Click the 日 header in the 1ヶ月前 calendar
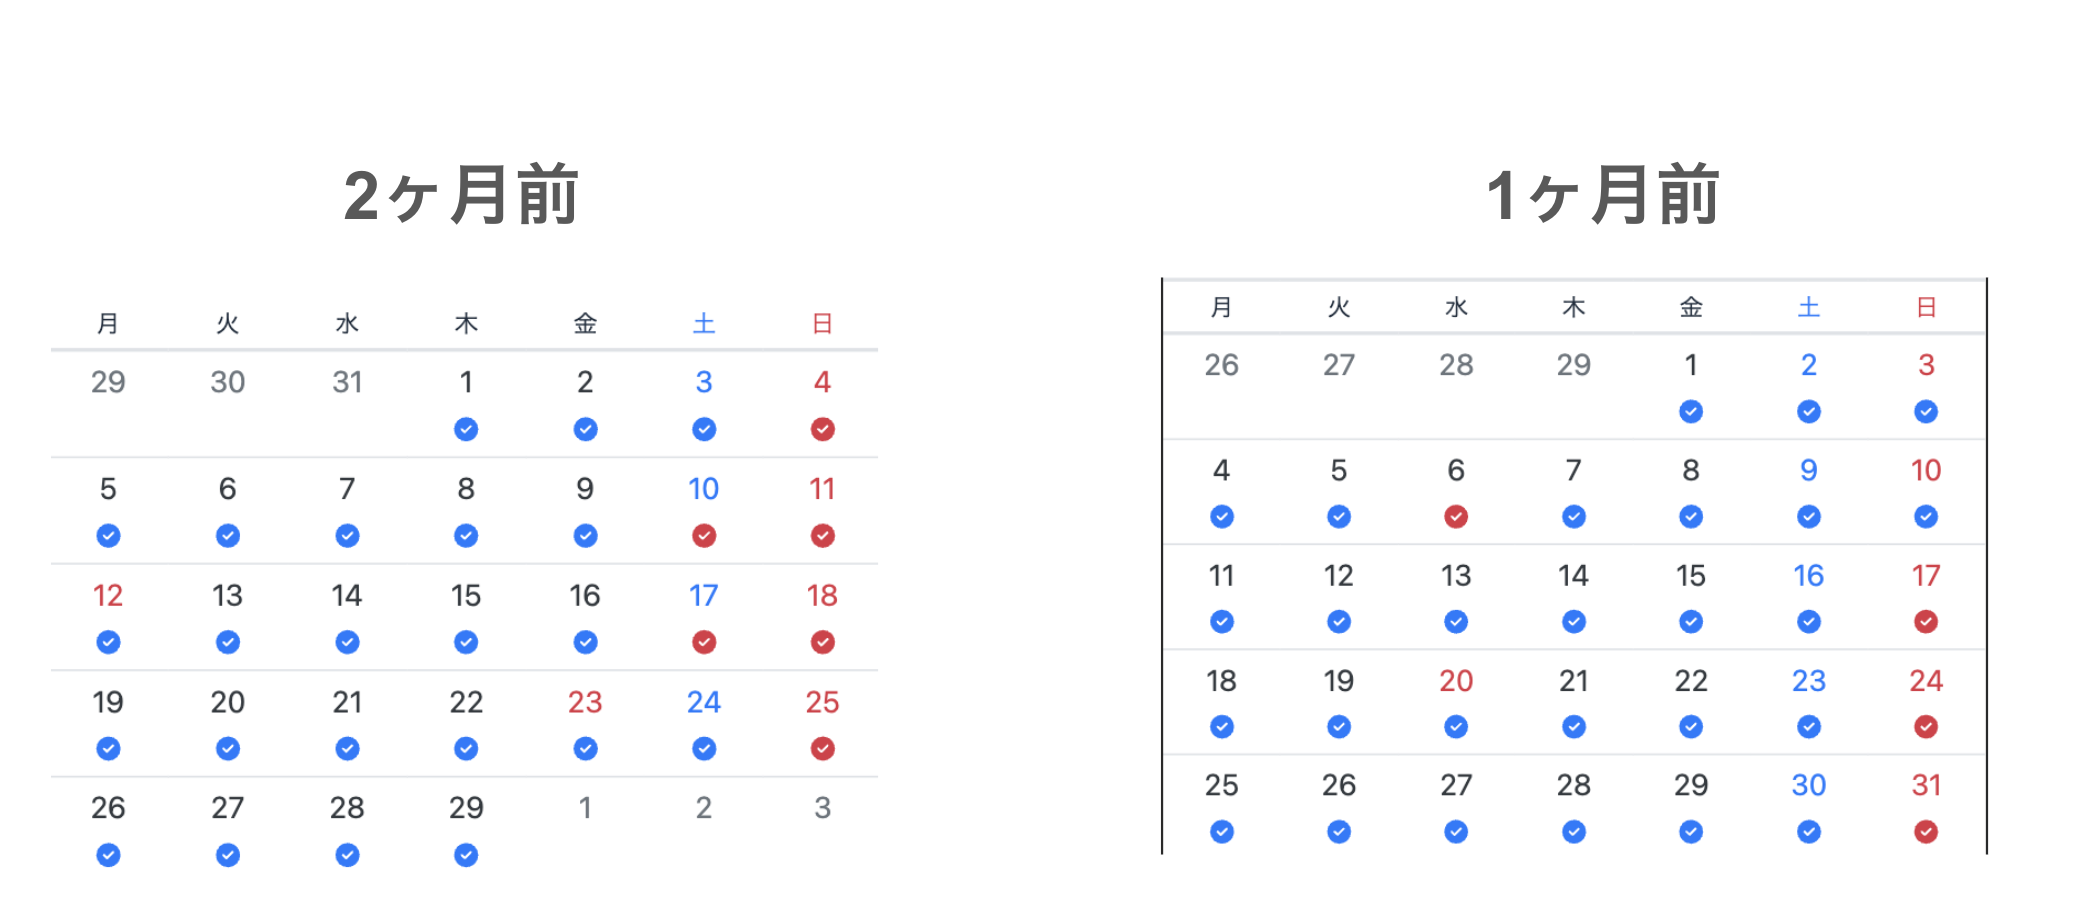Image resolution: width=2084 pixels, height=910 pixels. (1926, 307)
